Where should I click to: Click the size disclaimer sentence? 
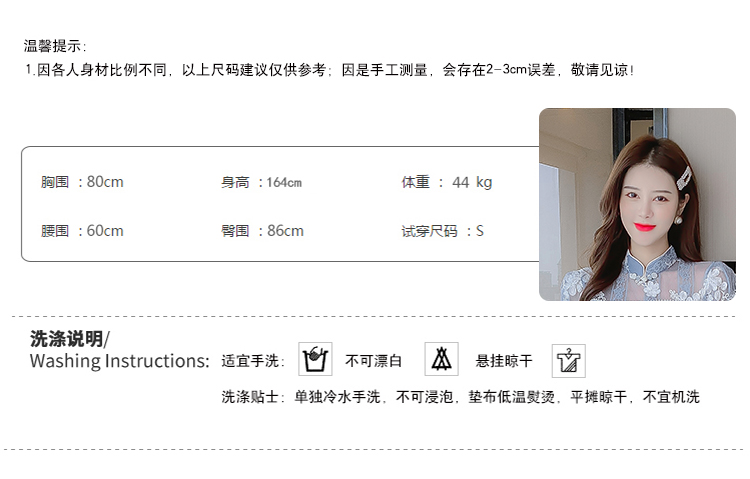point(330,70)
